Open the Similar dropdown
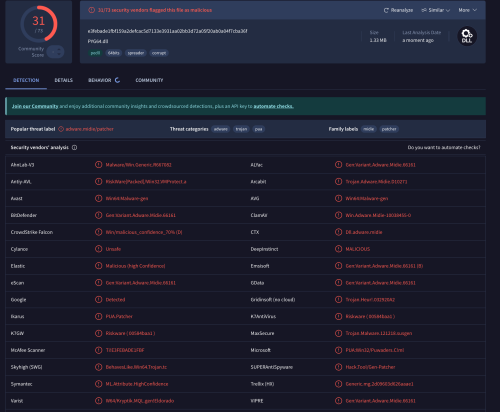 436,10
